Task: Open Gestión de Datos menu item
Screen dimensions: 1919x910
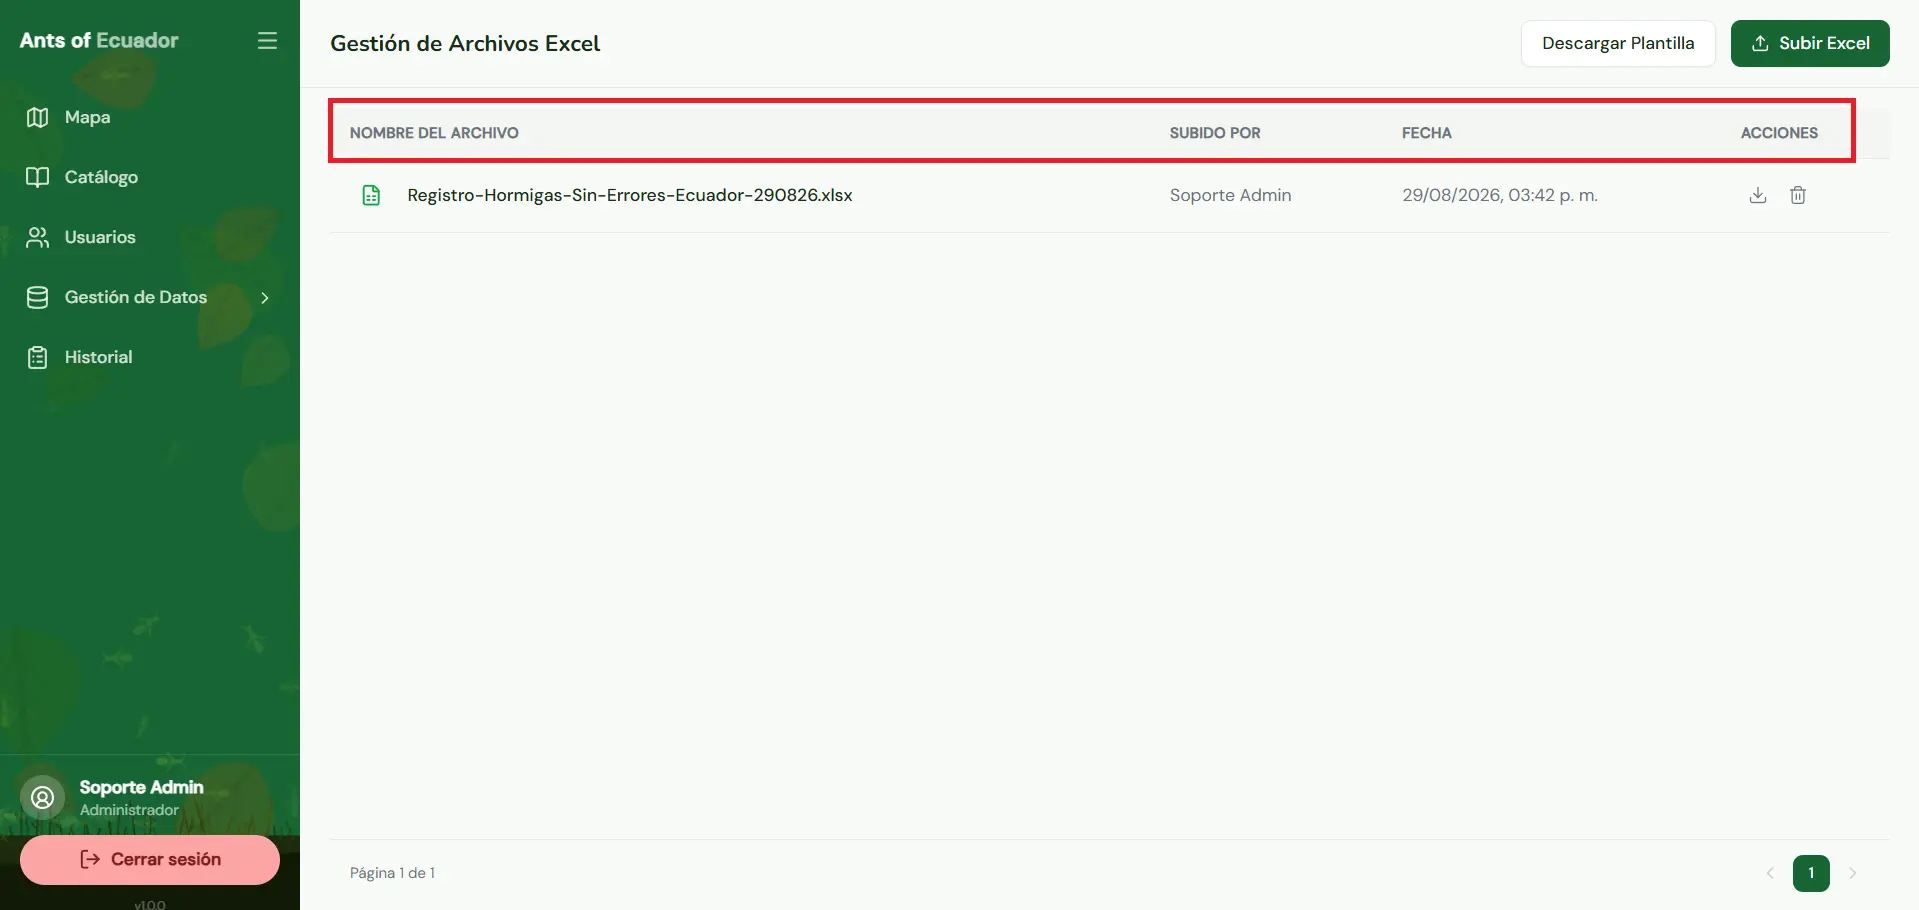Action: point(150,297)
